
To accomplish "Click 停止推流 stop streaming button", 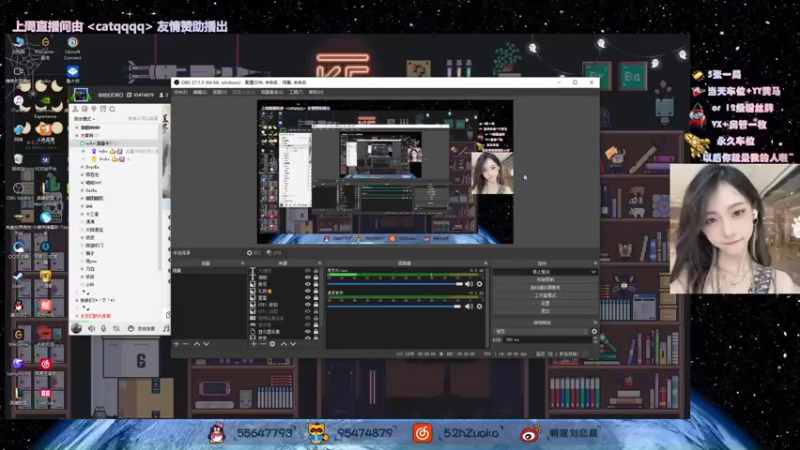I will coord(541,272).
